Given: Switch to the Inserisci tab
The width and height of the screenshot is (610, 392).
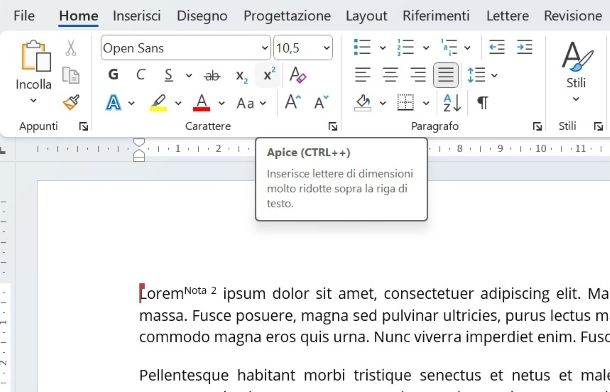Looking at the screenshot, I should click(x=137, y=16).
